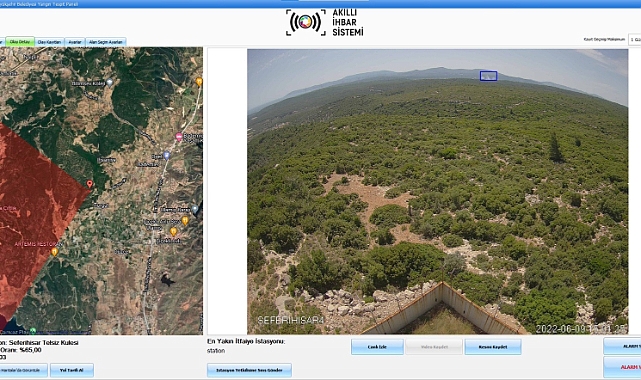Switch to the Alan Seçim Ayarları tab

[105, 42]
